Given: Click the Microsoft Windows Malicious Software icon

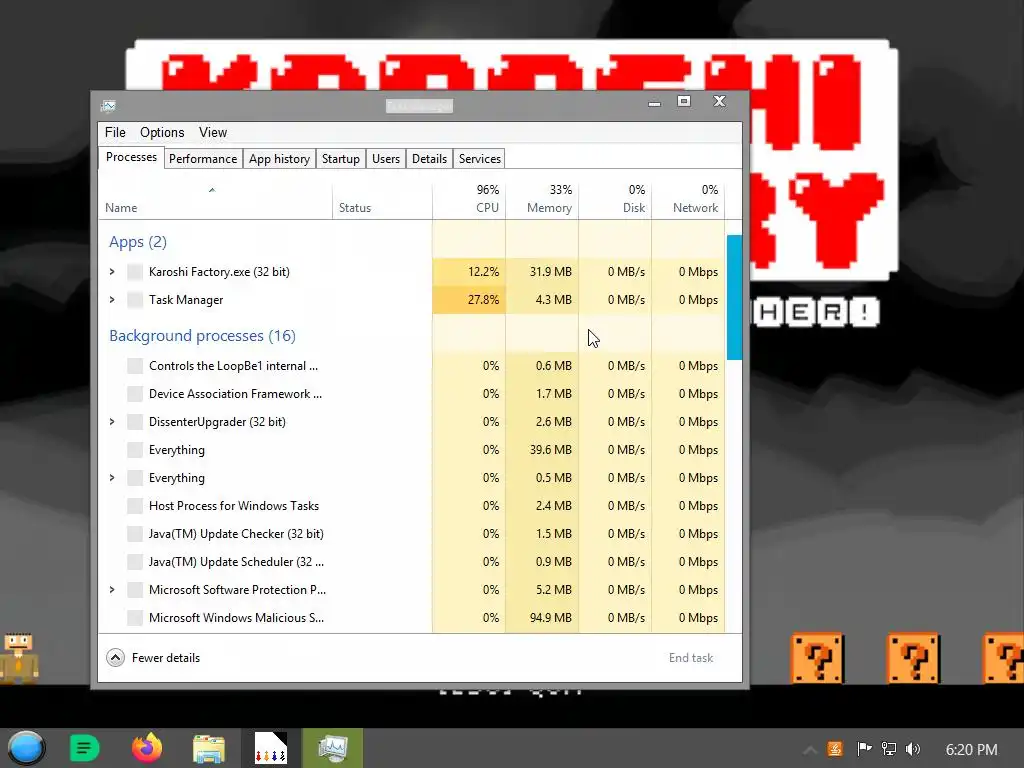Looking at the screenshot, I should tap(135, 618).
